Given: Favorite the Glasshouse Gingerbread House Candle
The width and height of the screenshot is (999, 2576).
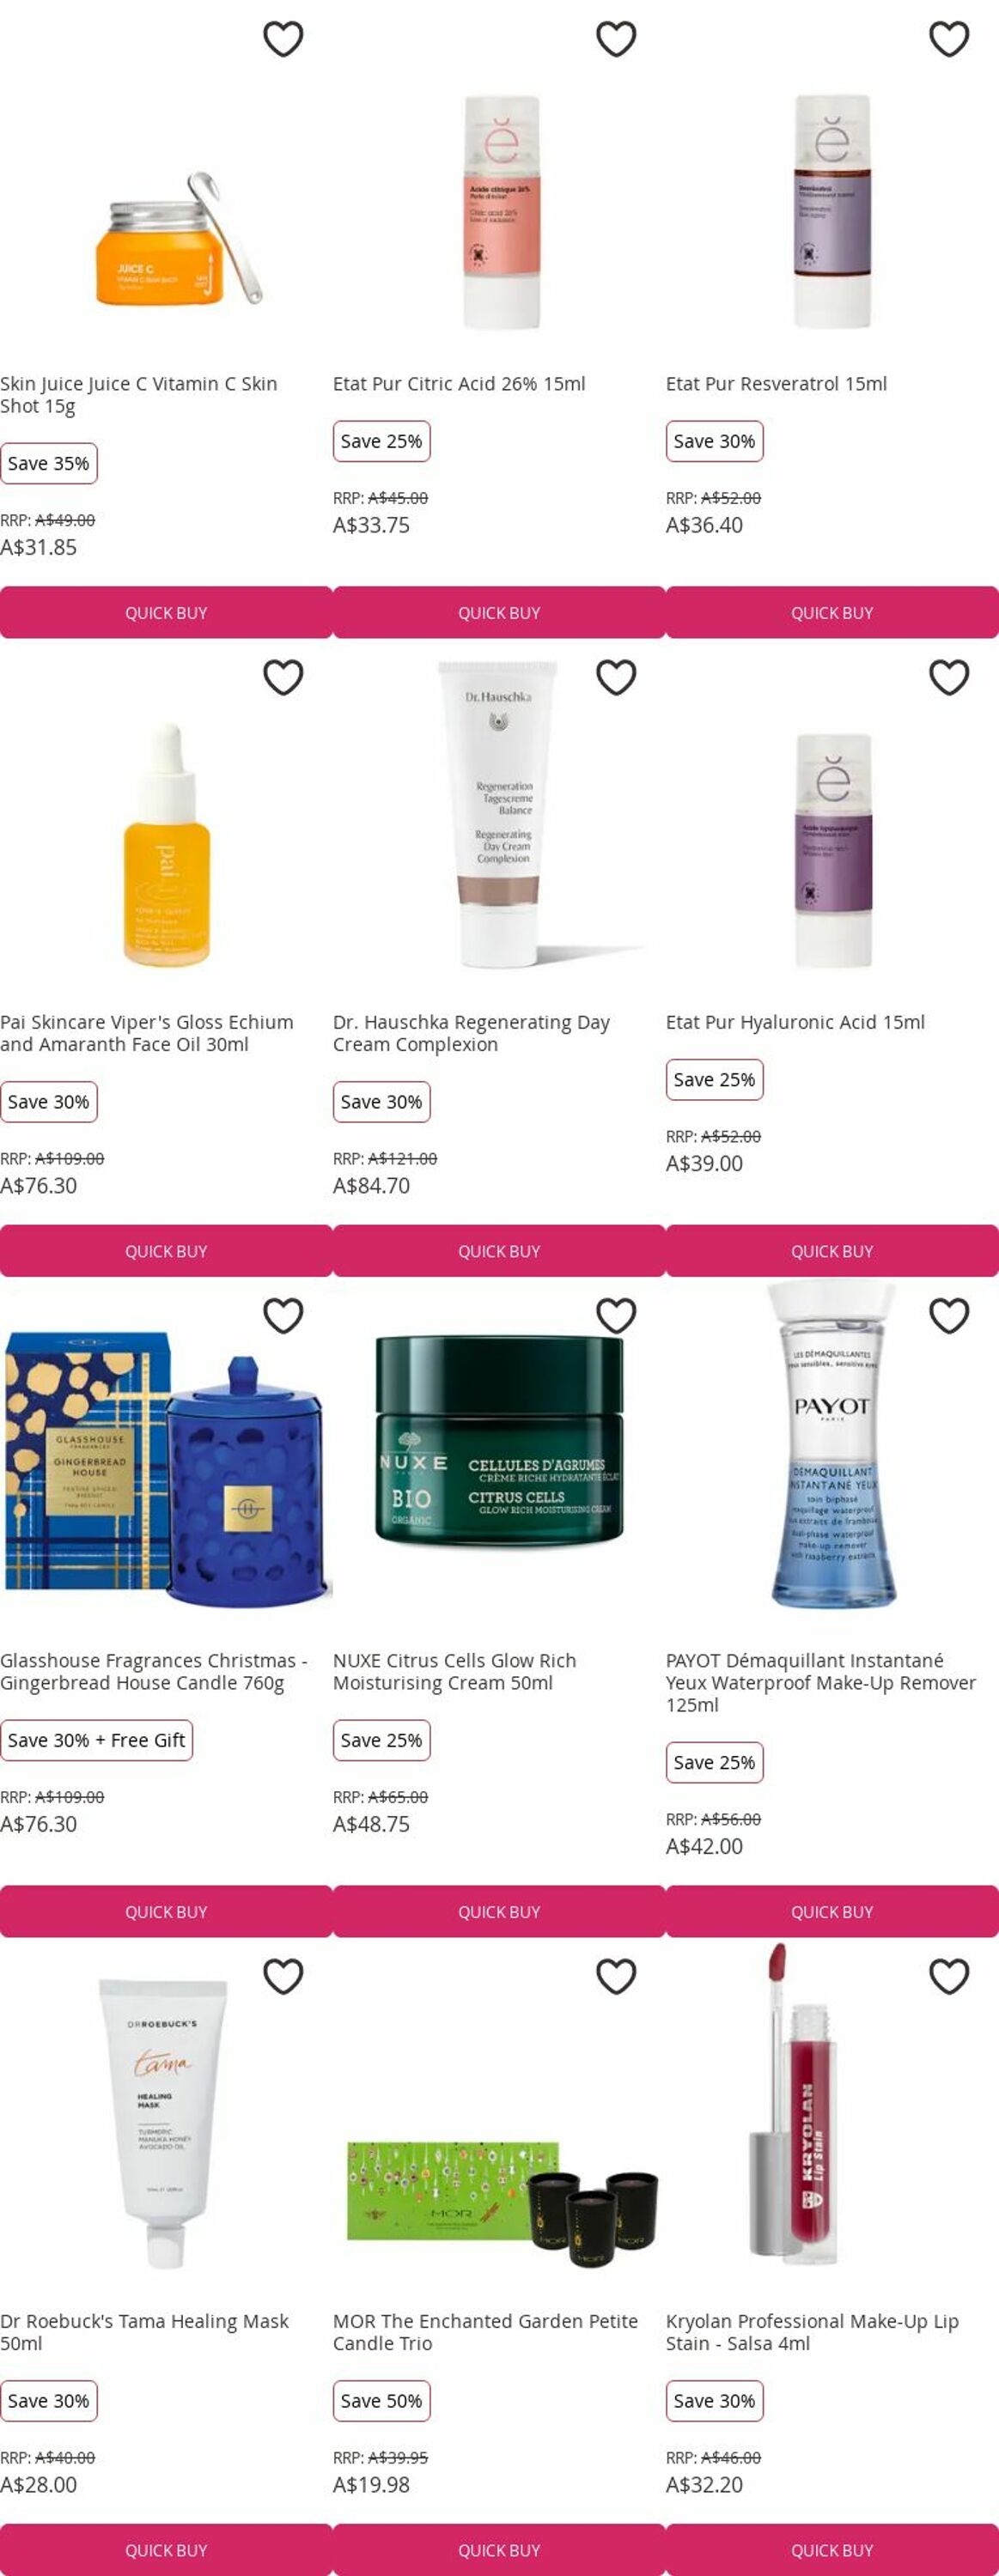Looking at the screenshot, I should click(x=283, y=1315).
